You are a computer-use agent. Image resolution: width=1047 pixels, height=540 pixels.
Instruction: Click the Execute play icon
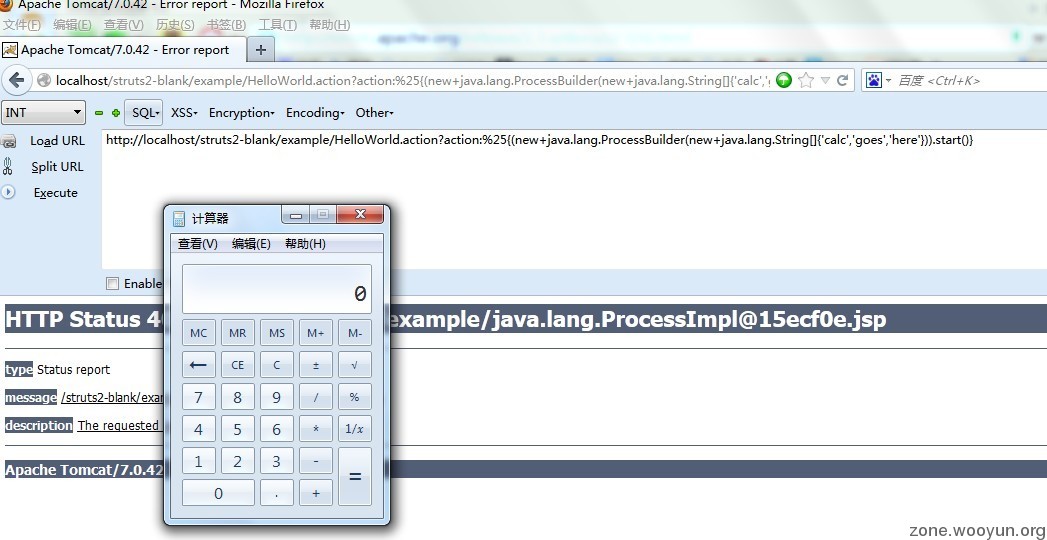tap(9, 192)
